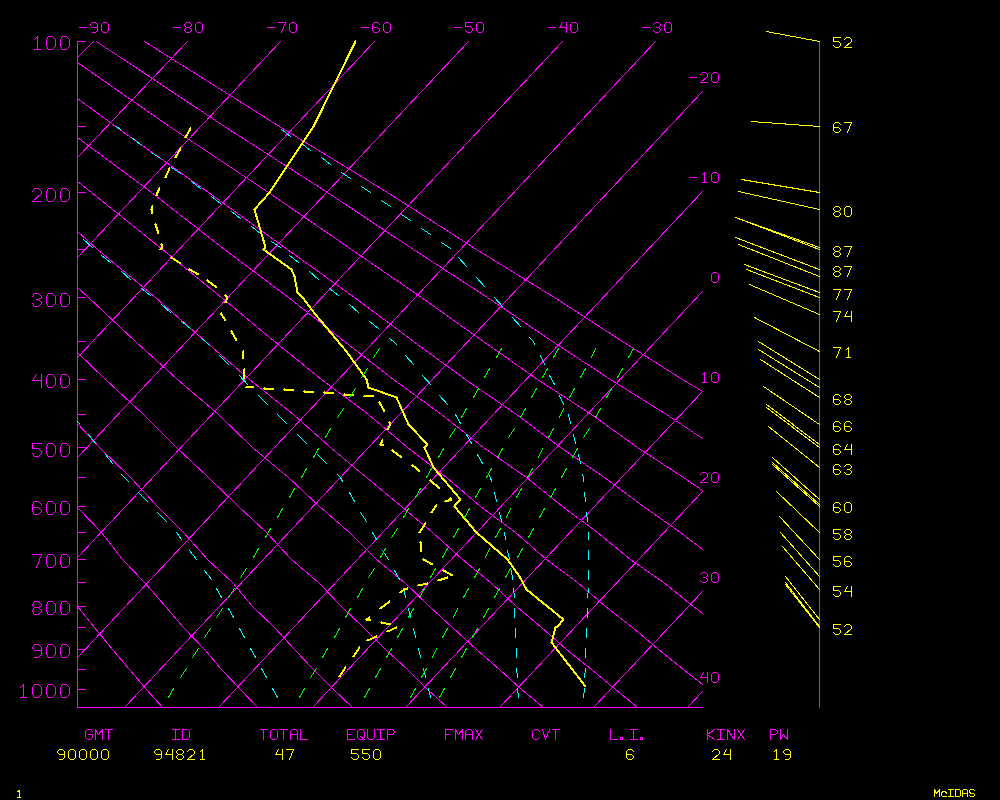Viewport: 1000px width, 800px height.
Task: Click the 40 degree isotherm label
Action: tap(708, 678)
